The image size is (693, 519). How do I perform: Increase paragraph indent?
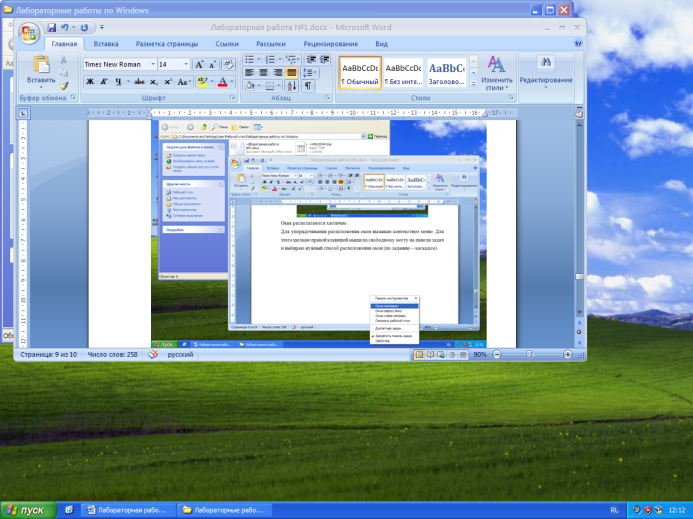click(x=325, y=59)
